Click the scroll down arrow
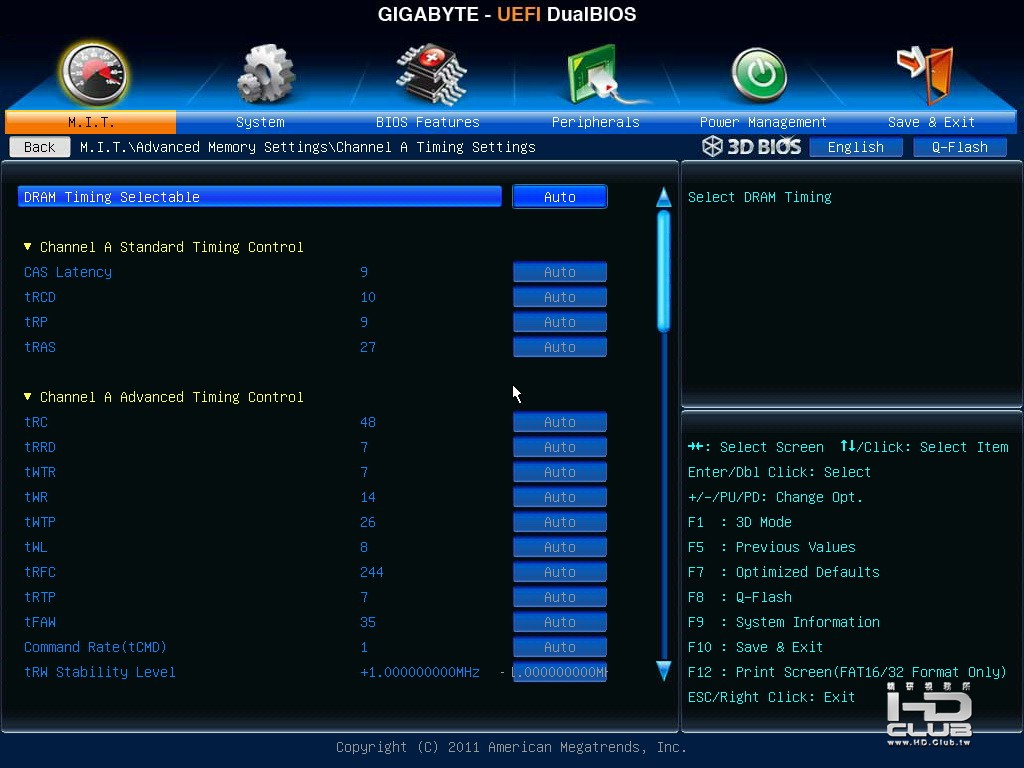Image resolution: width=1024 pixels, height=768 pixels. click(664, 671)
